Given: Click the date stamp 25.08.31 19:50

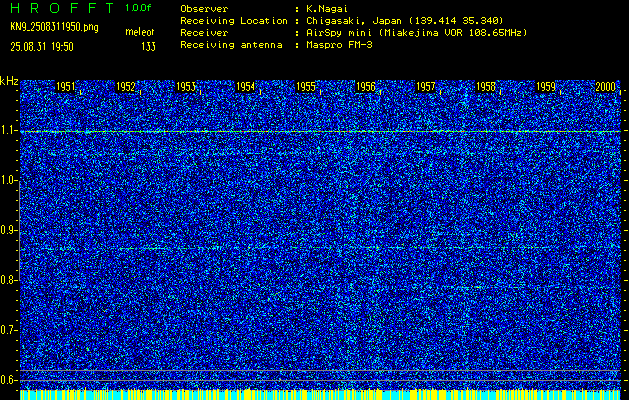Looking at the screenshot, I should pos(42,47).
